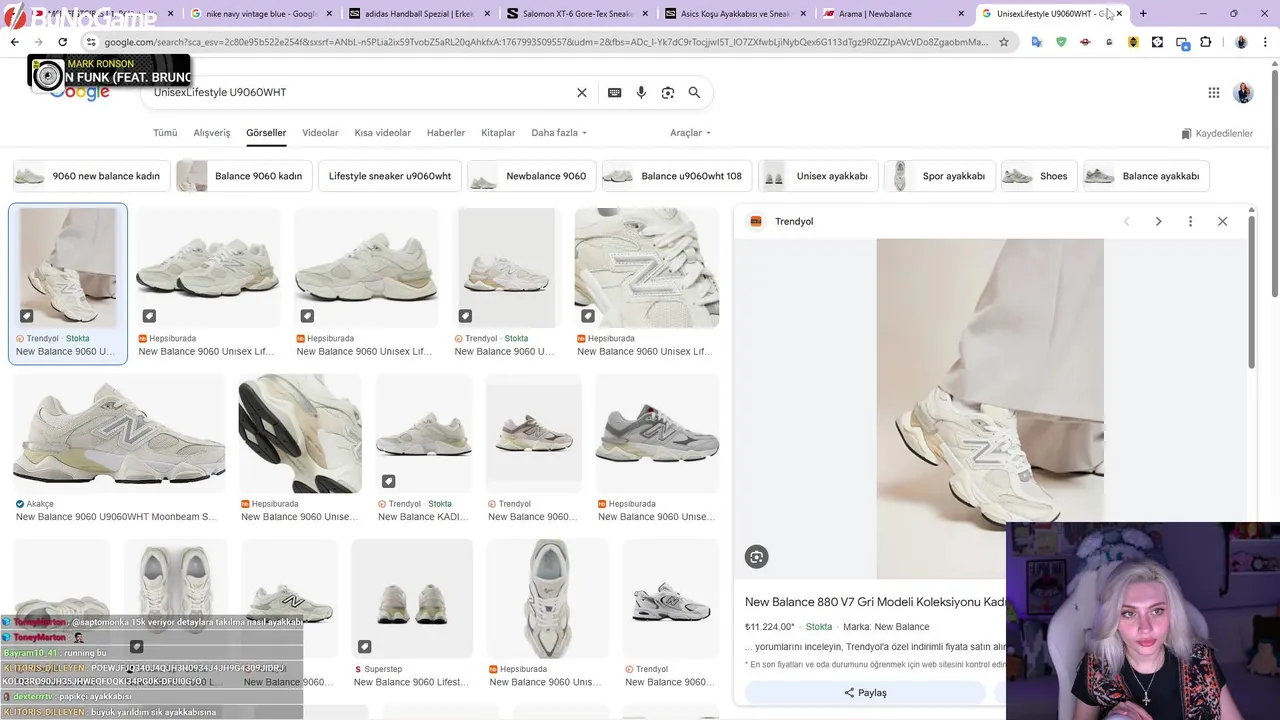This screenshot has height=720, width=1280.
Task: Select the 'Spor ayakkabı' chip
Action: point(940,176)
